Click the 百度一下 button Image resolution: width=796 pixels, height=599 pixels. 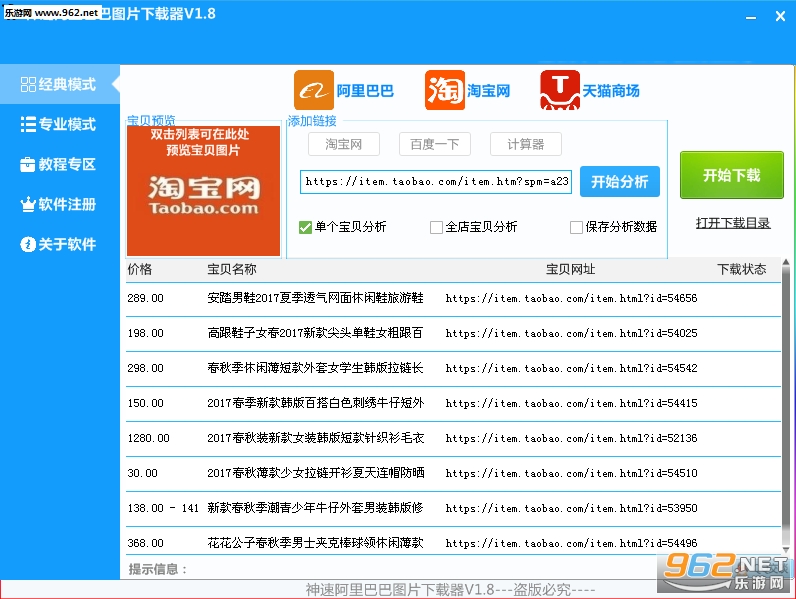(435, 144)
